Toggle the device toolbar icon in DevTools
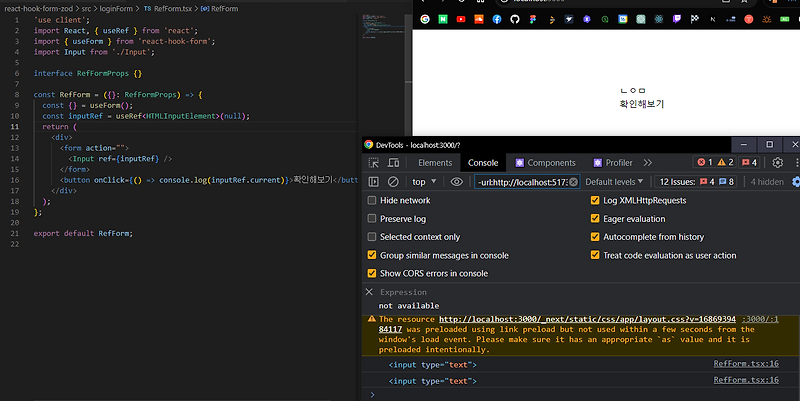Image resolution: width=800 pixels, height=401 pixels. coord(394,162)
